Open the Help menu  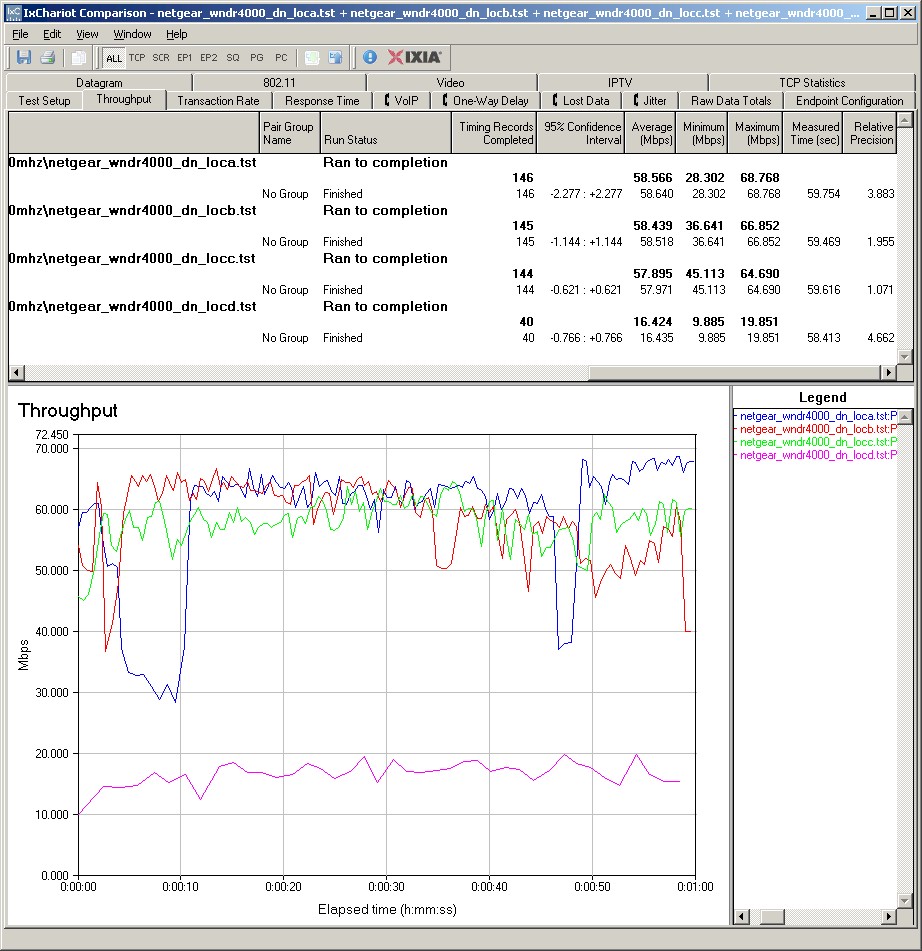click(177, 34)
